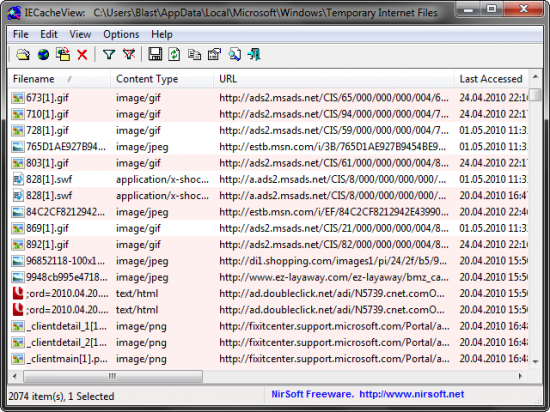
Task: Click the horizontal scrollbar right arrow
Action: 520,376
